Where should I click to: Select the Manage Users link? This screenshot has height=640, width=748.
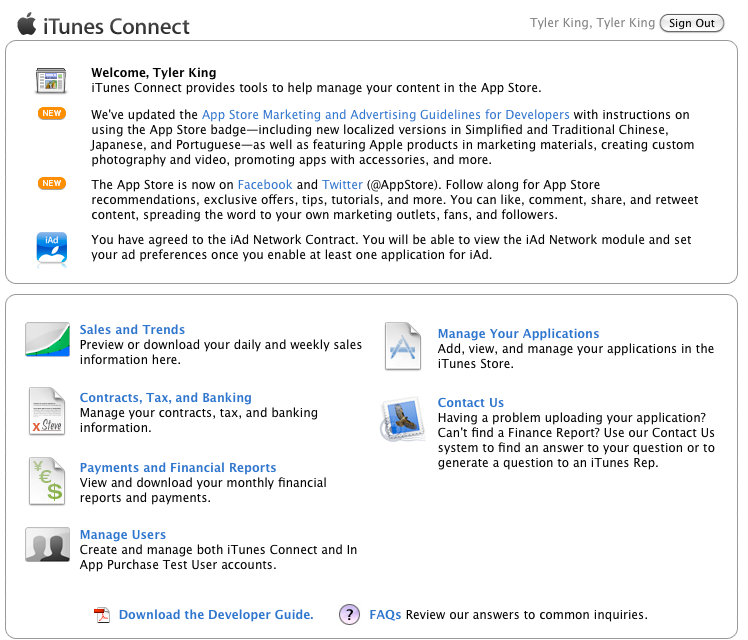(x=123, y=535)
